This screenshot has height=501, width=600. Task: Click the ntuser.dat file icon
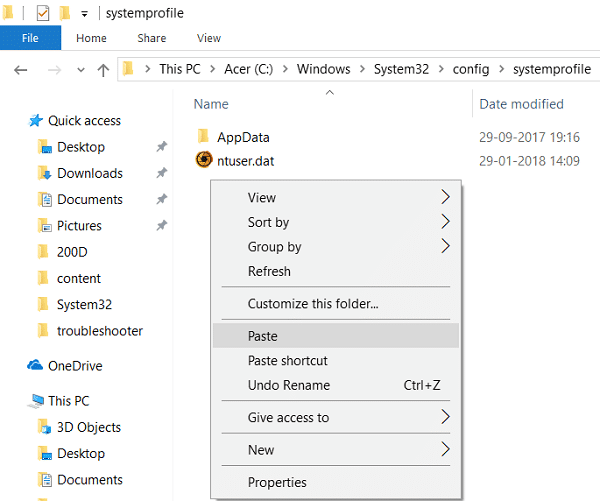tap(202, 159)
